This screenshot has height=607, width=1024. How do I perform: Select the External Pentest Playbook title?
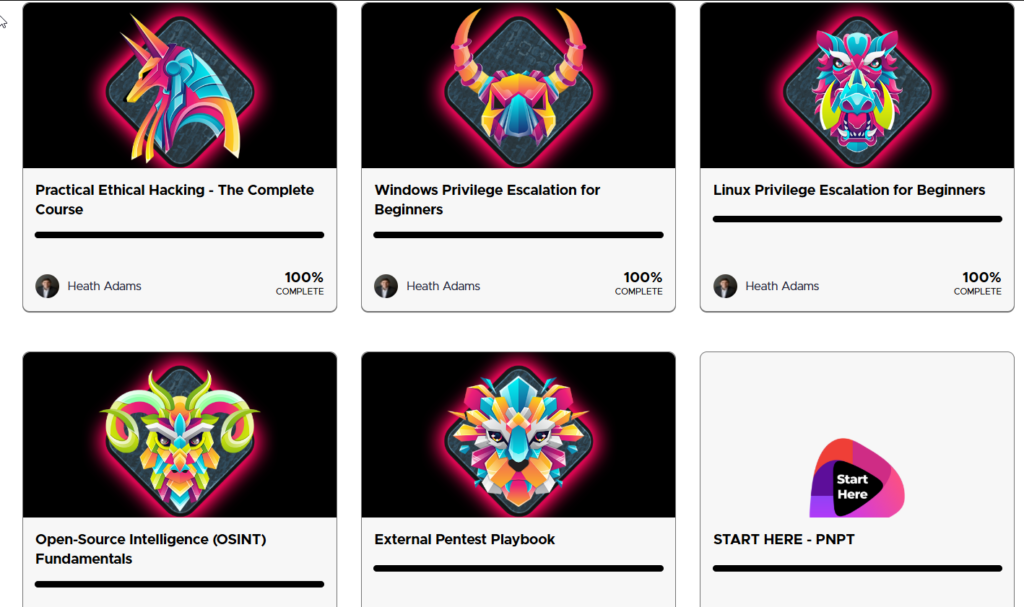point(464,539)
